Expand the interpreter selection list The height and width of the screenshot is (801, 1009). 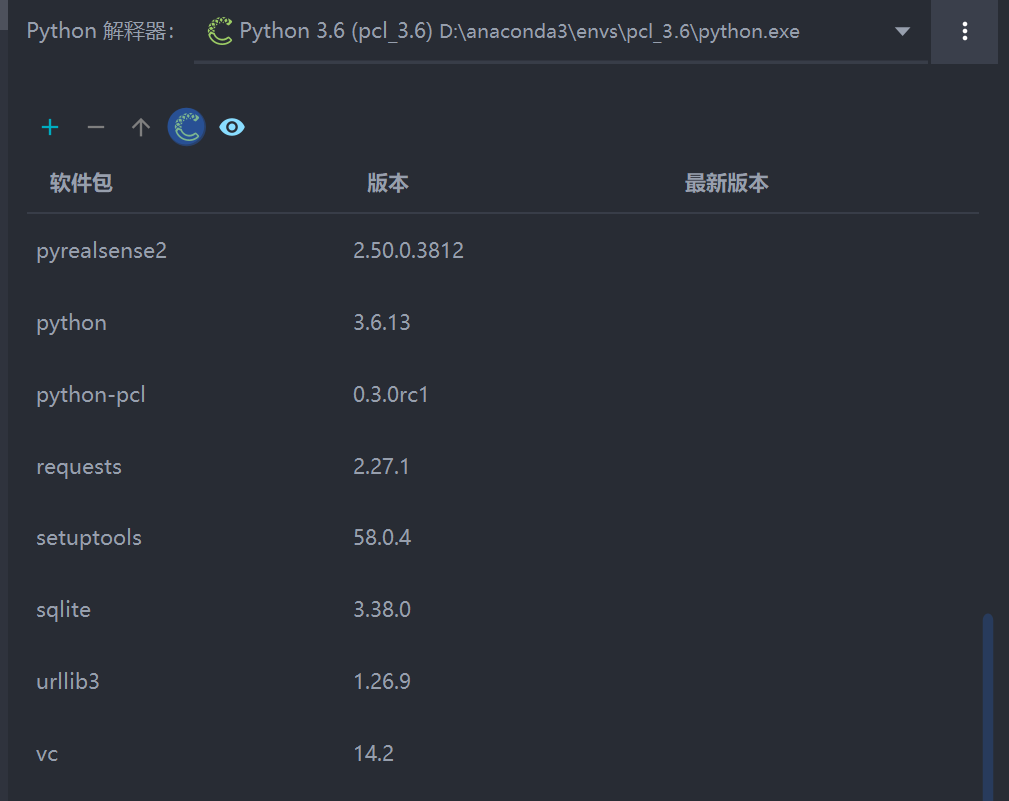click(x=902, y=31)
